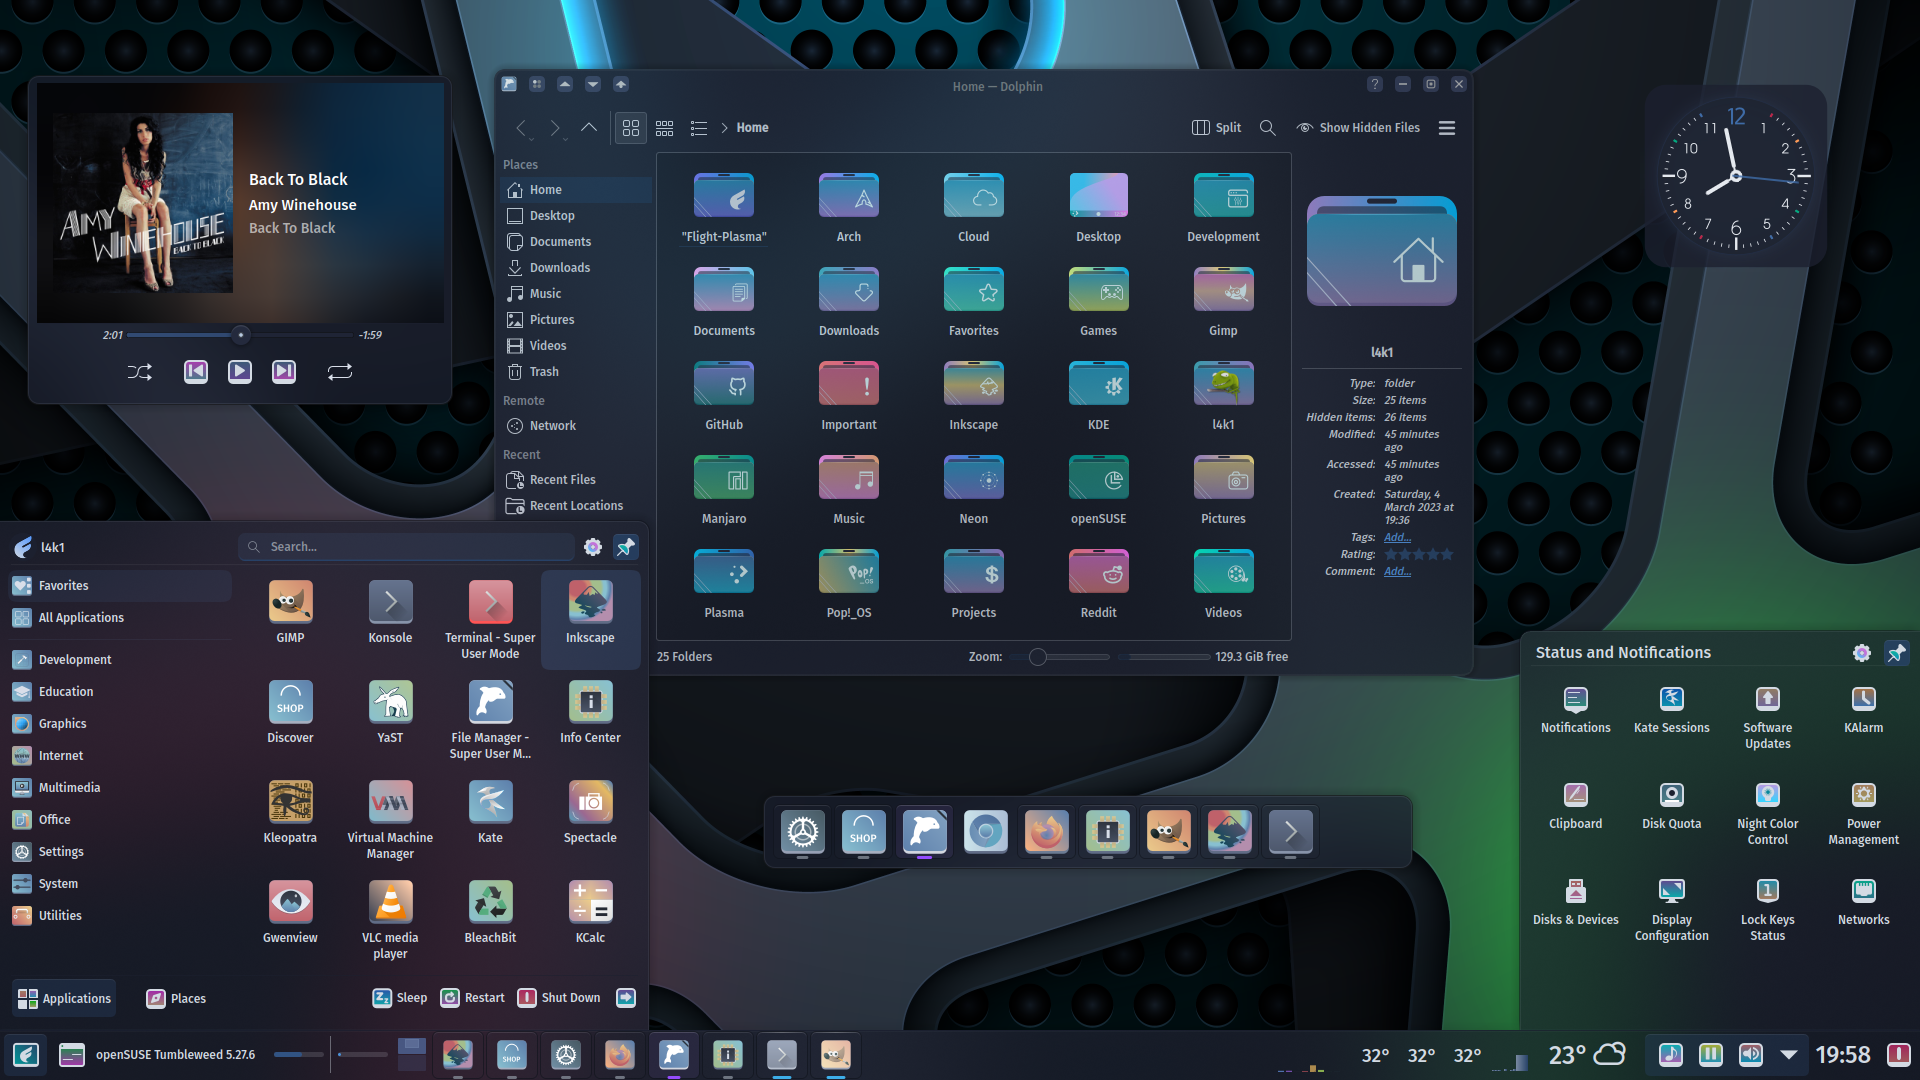Select All Applications in launcher
The height and width of the screenshot is (1080, 1920).
(x=120, y=618)
